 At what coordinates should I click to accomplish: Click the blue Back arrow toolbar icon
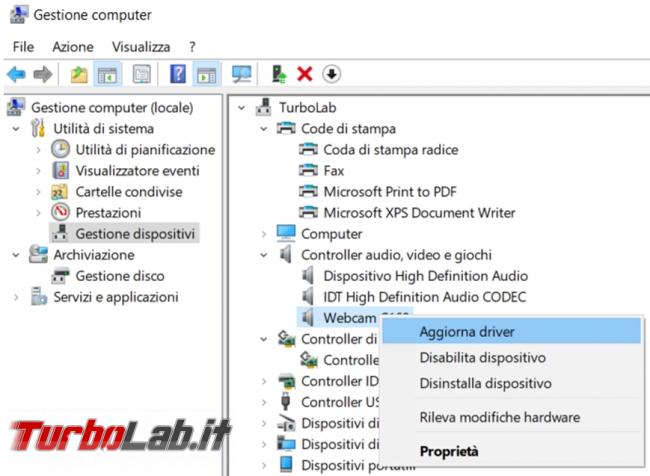pos(17,75)
